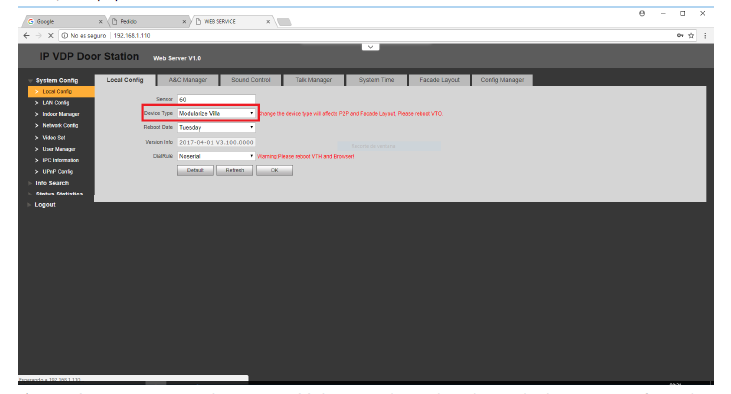Screen dimensions: 731x394
Task: Click Logout in the sidebar
Action: (x=45, y=205)
